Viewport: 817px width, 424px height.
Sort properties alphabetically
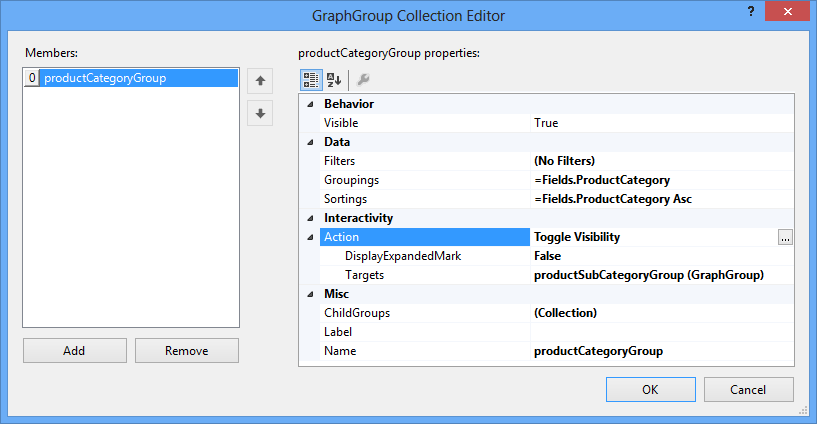[x=334, y=80]
